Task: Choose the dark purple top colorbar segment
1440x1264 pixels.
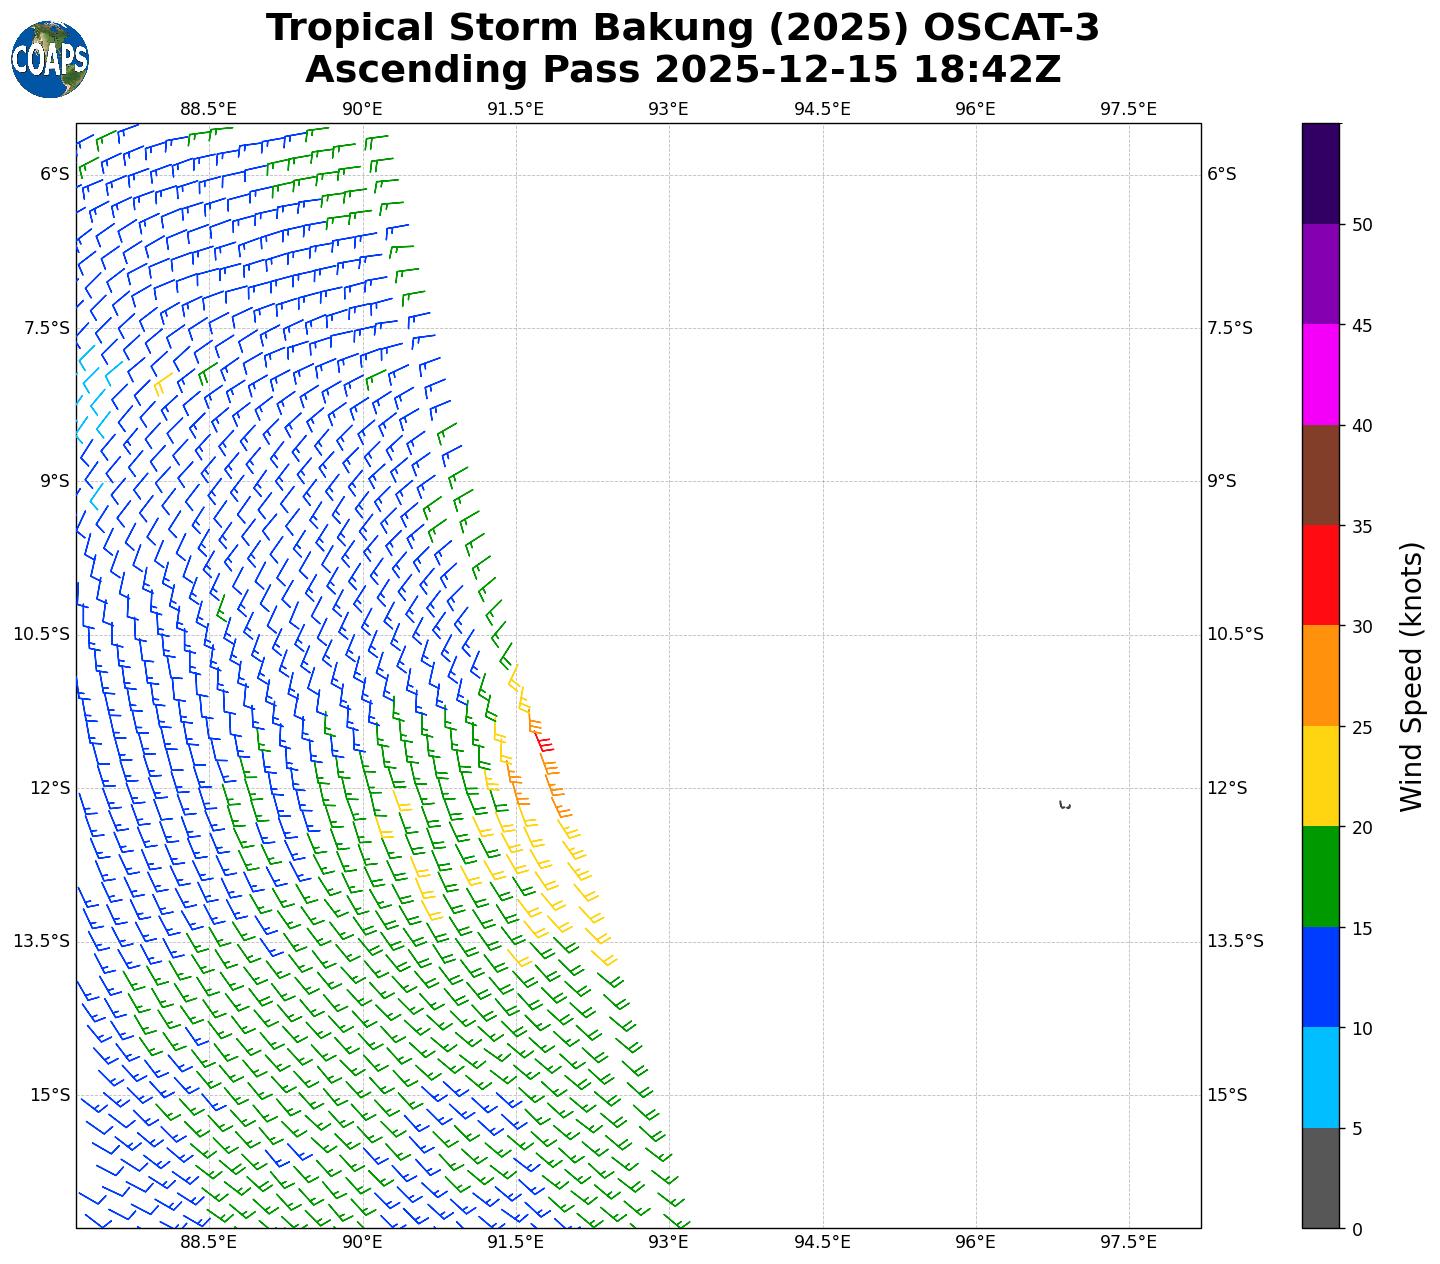Action: (x=1320, y=173)
